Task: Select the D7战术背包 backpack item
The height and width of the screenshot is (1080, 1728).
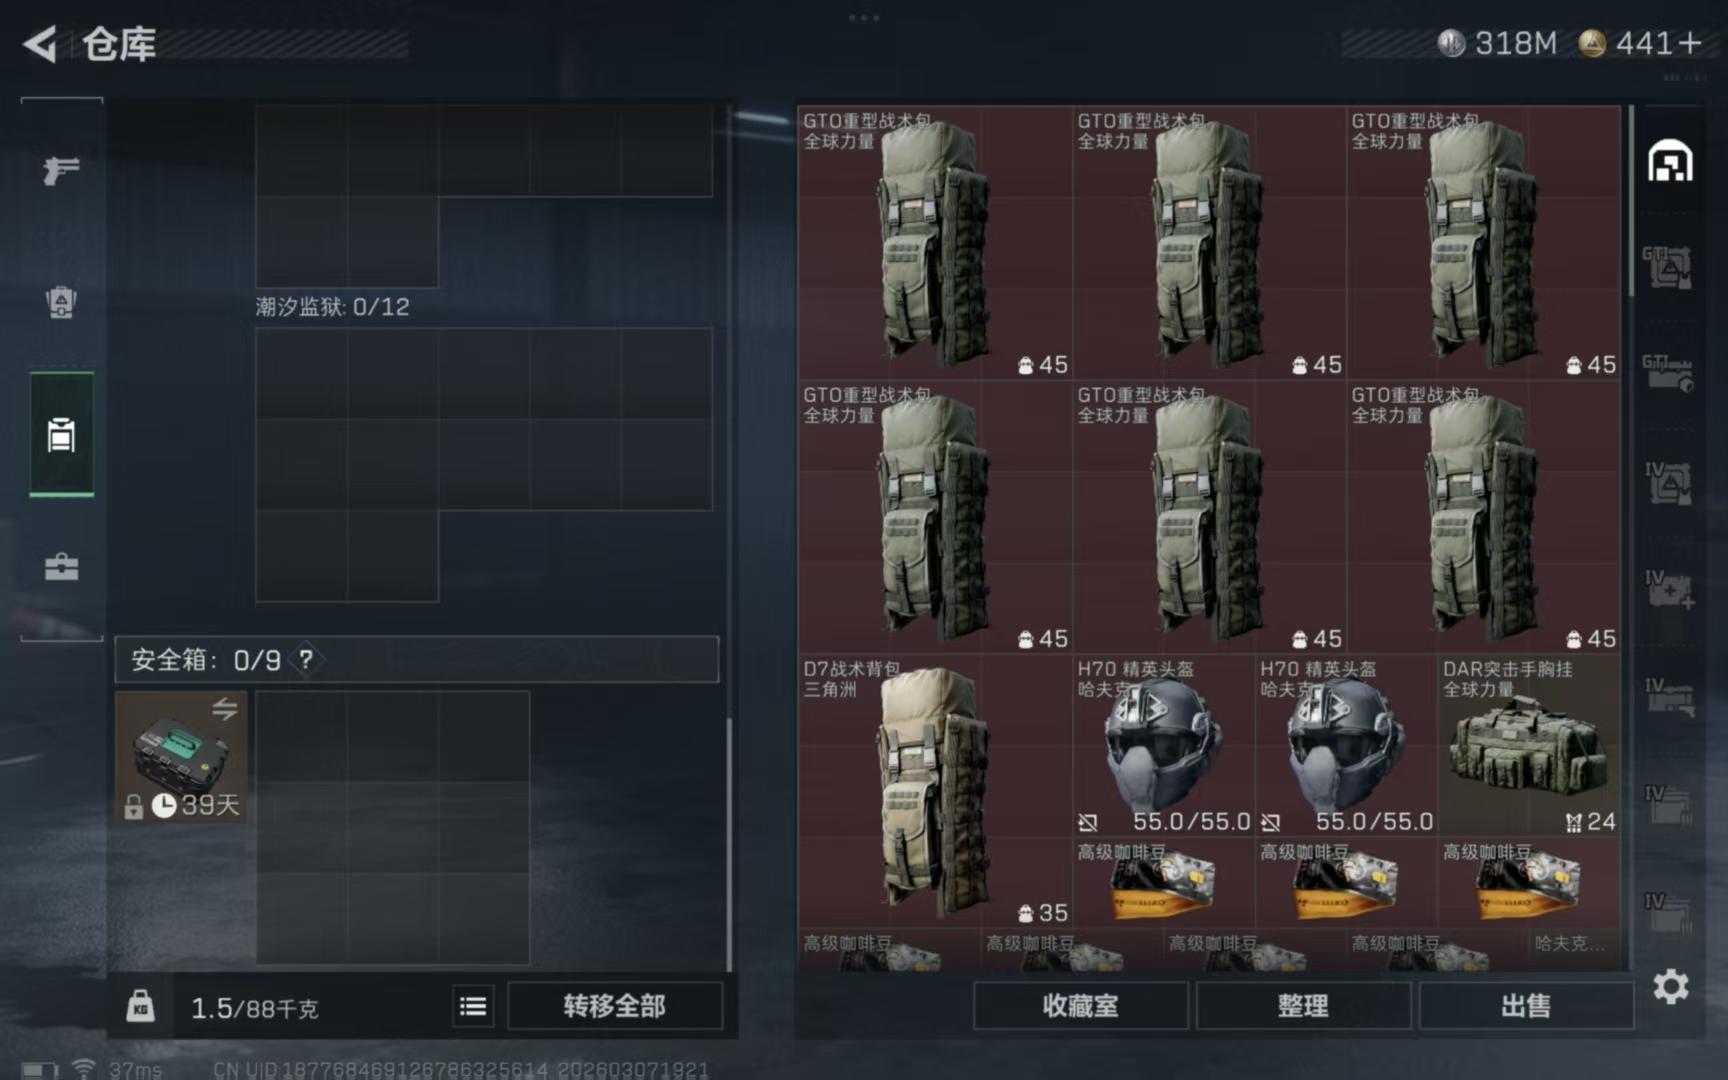Action: [934, 791]
